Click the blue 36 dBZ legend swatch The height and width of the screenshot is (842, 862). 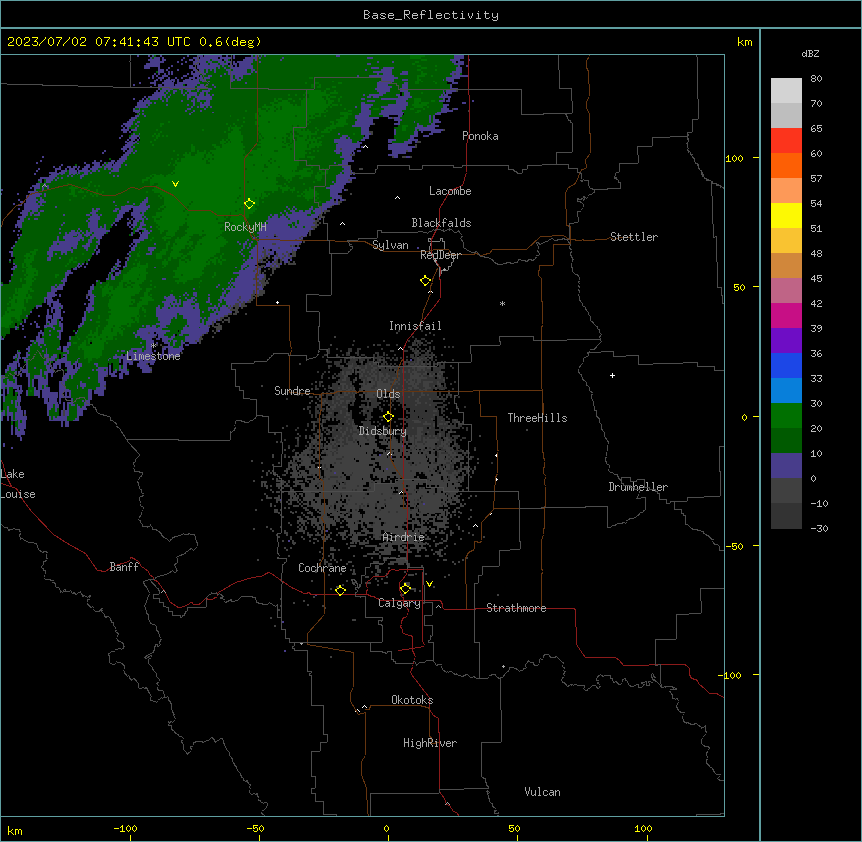[x=786, y=365]
